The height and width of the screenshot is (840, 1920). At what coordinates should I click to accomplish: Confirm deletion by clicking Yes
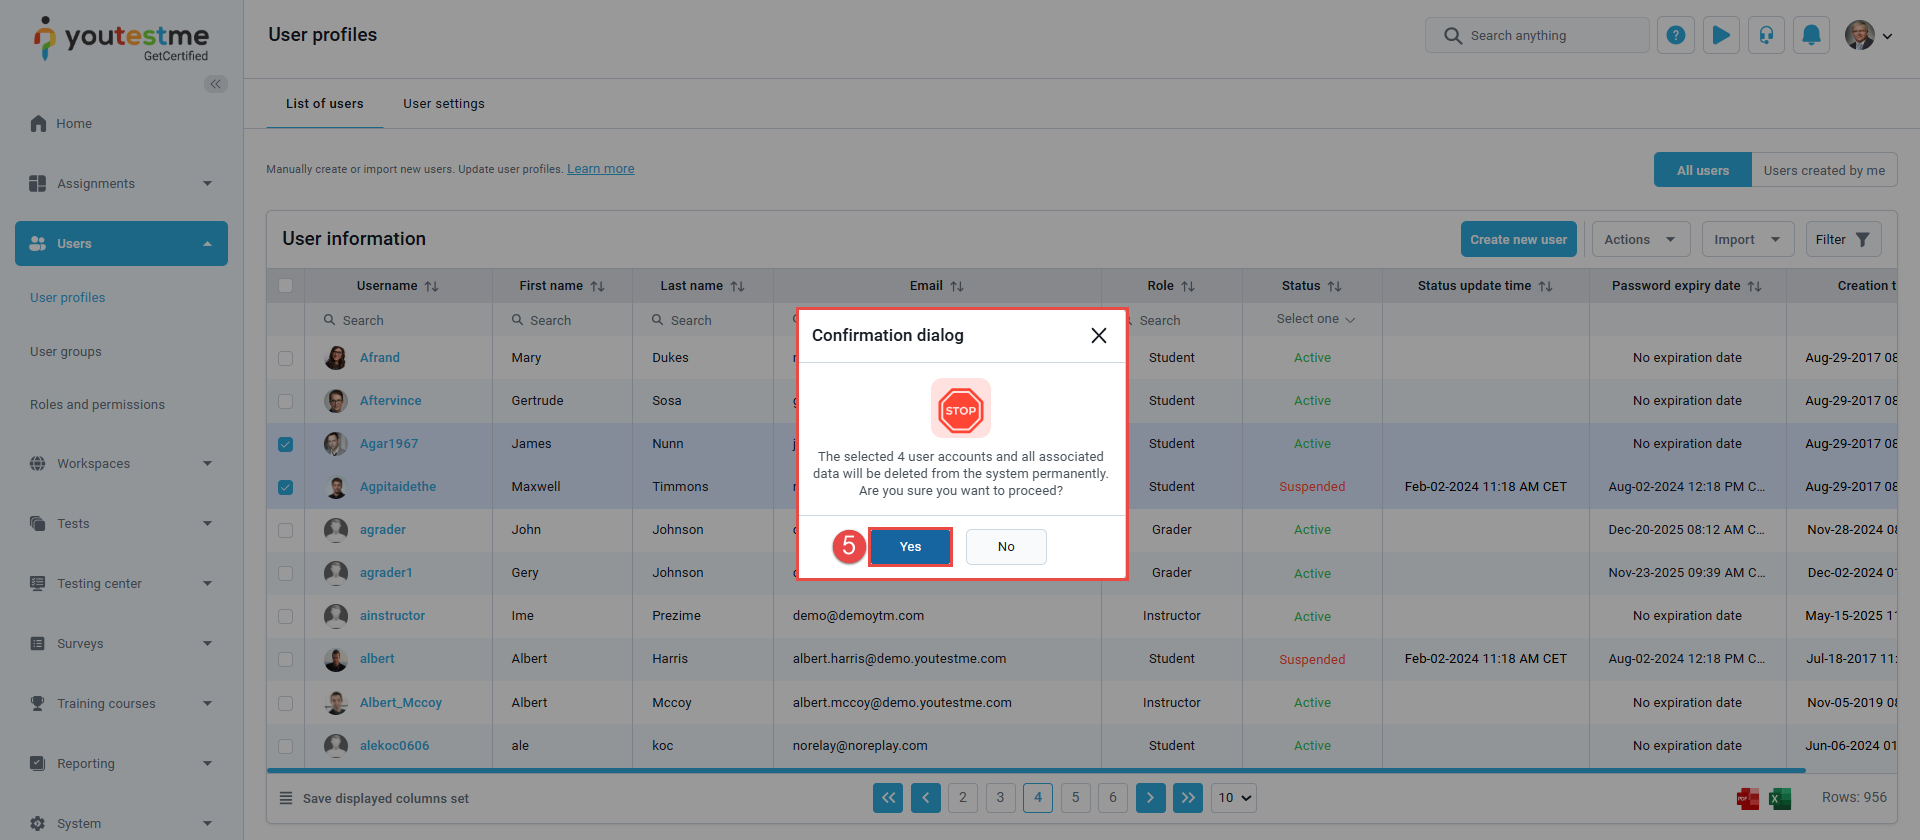tap(910, 547)
